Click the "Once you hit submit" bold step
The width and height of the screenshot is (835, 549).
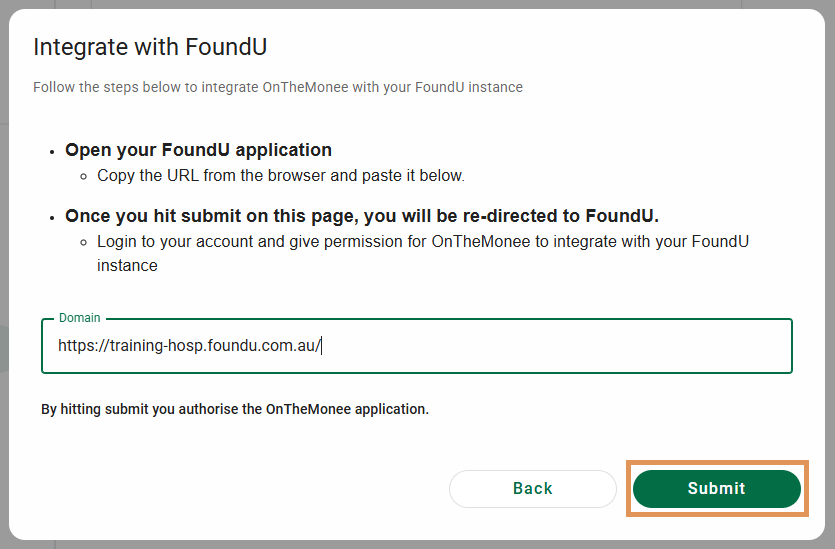click(x=361, y=216)
